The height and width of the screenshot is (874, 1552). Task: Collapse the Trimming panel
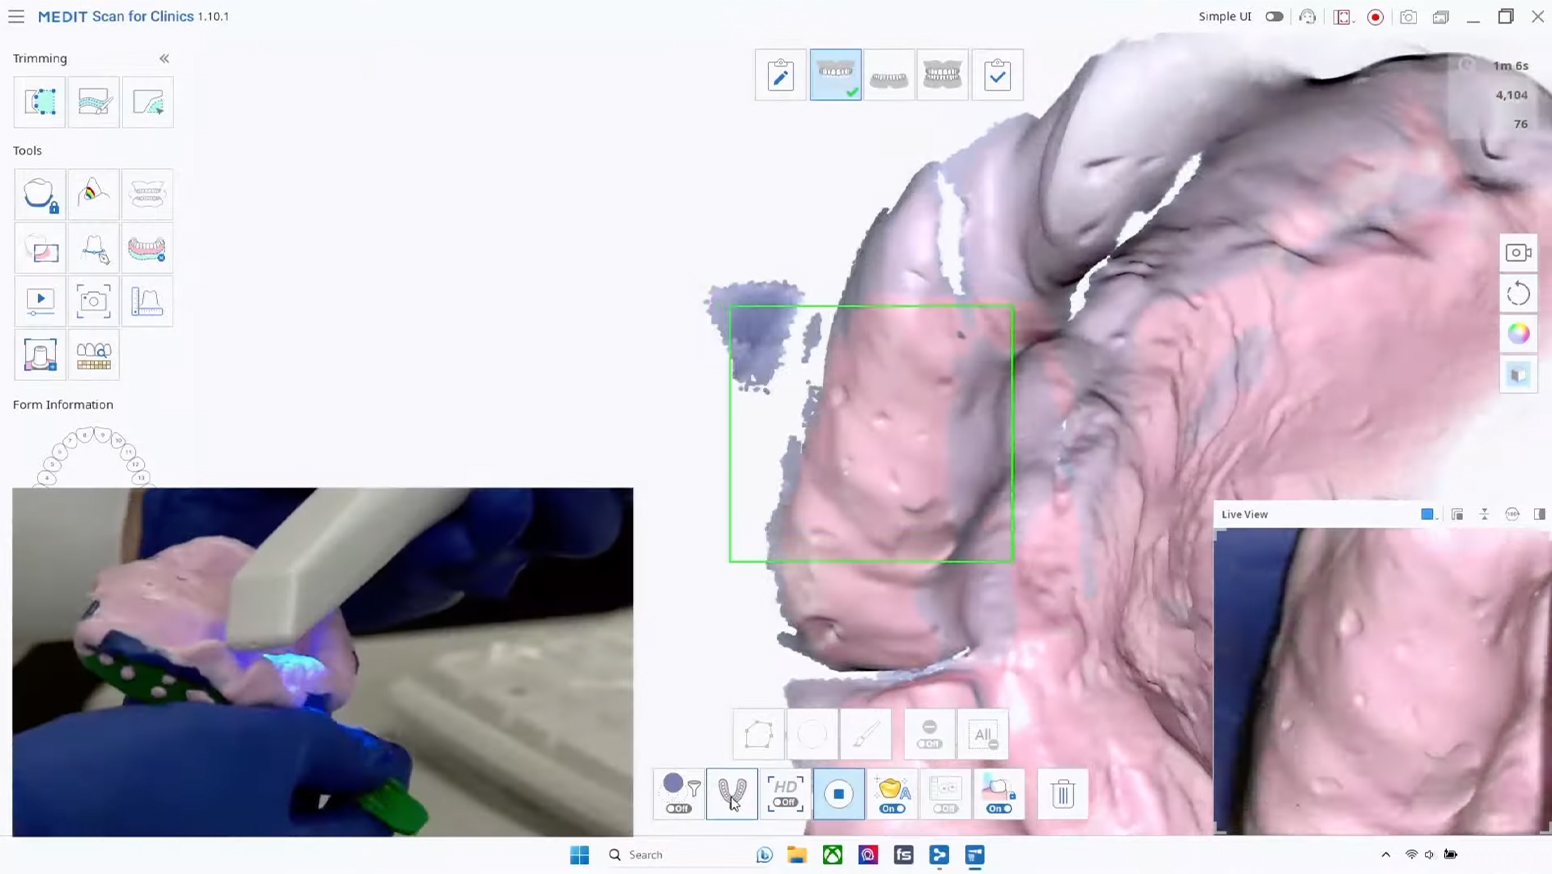[x=165, y=58]
